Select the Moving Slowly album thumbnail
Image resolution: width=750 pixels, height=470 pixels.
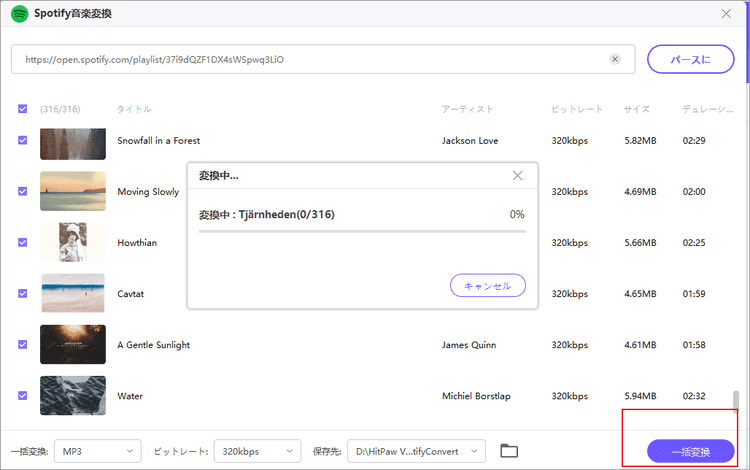point(73,191)
